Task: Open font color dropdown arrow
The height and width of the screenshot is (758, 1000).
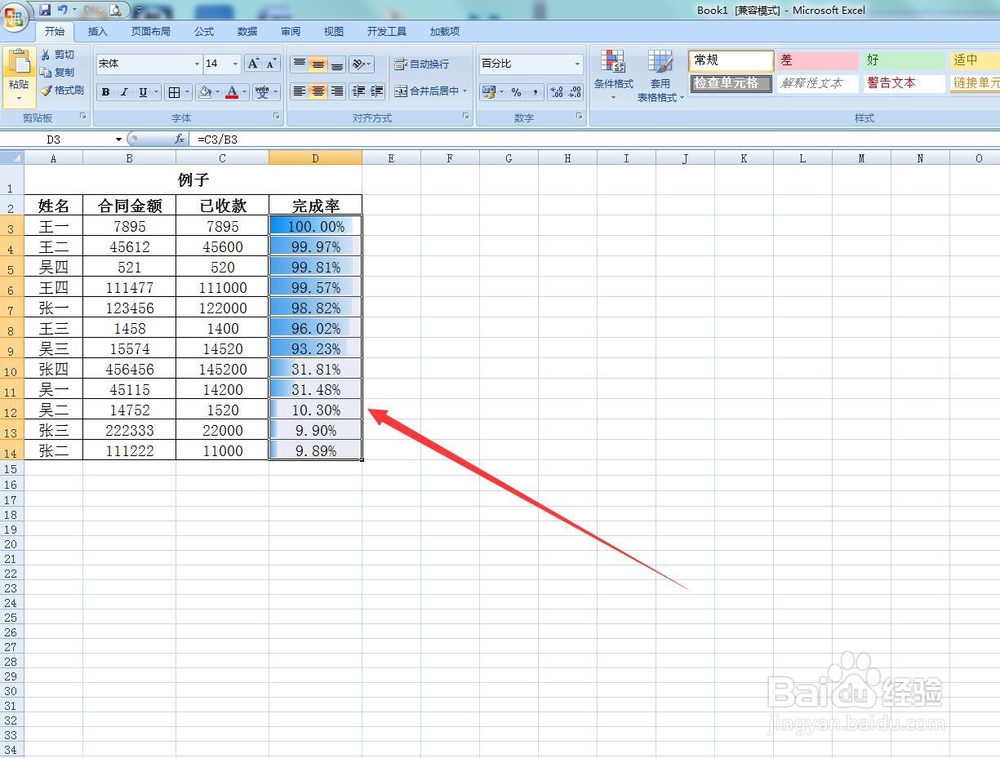Action: coord(244,92)
